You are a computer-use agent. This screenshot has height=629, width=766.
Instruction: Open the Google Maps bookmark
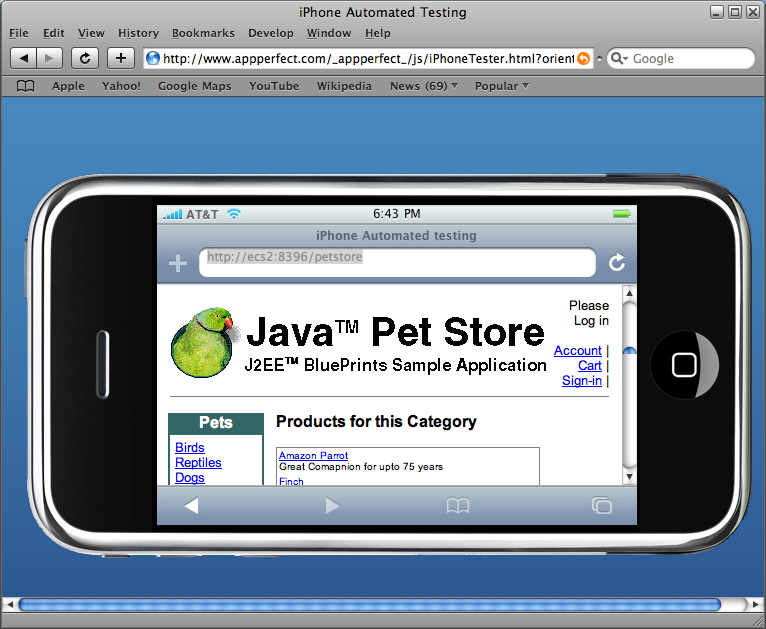tap(194, 86)
